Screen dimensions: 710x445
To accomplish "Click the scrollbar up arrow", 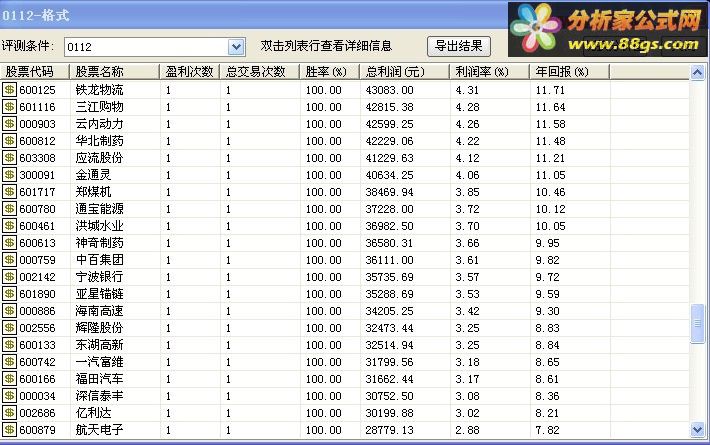I will tap(697, 72).
